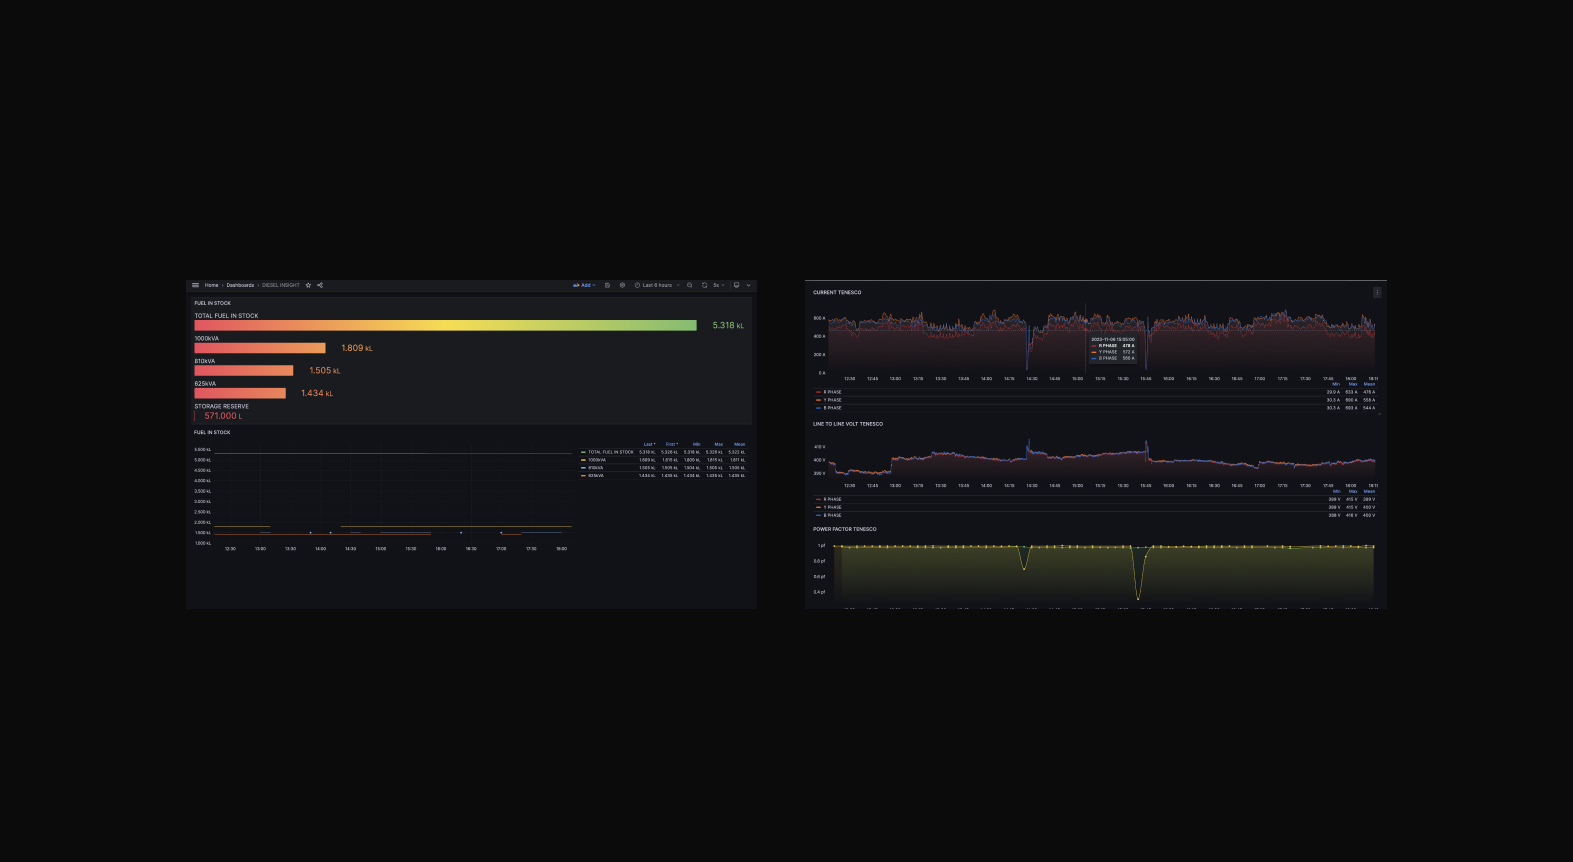The height and width of the screenshot is (862, 1573).
Task: Open the Add dropdown
Action: (x=584, y=285)
